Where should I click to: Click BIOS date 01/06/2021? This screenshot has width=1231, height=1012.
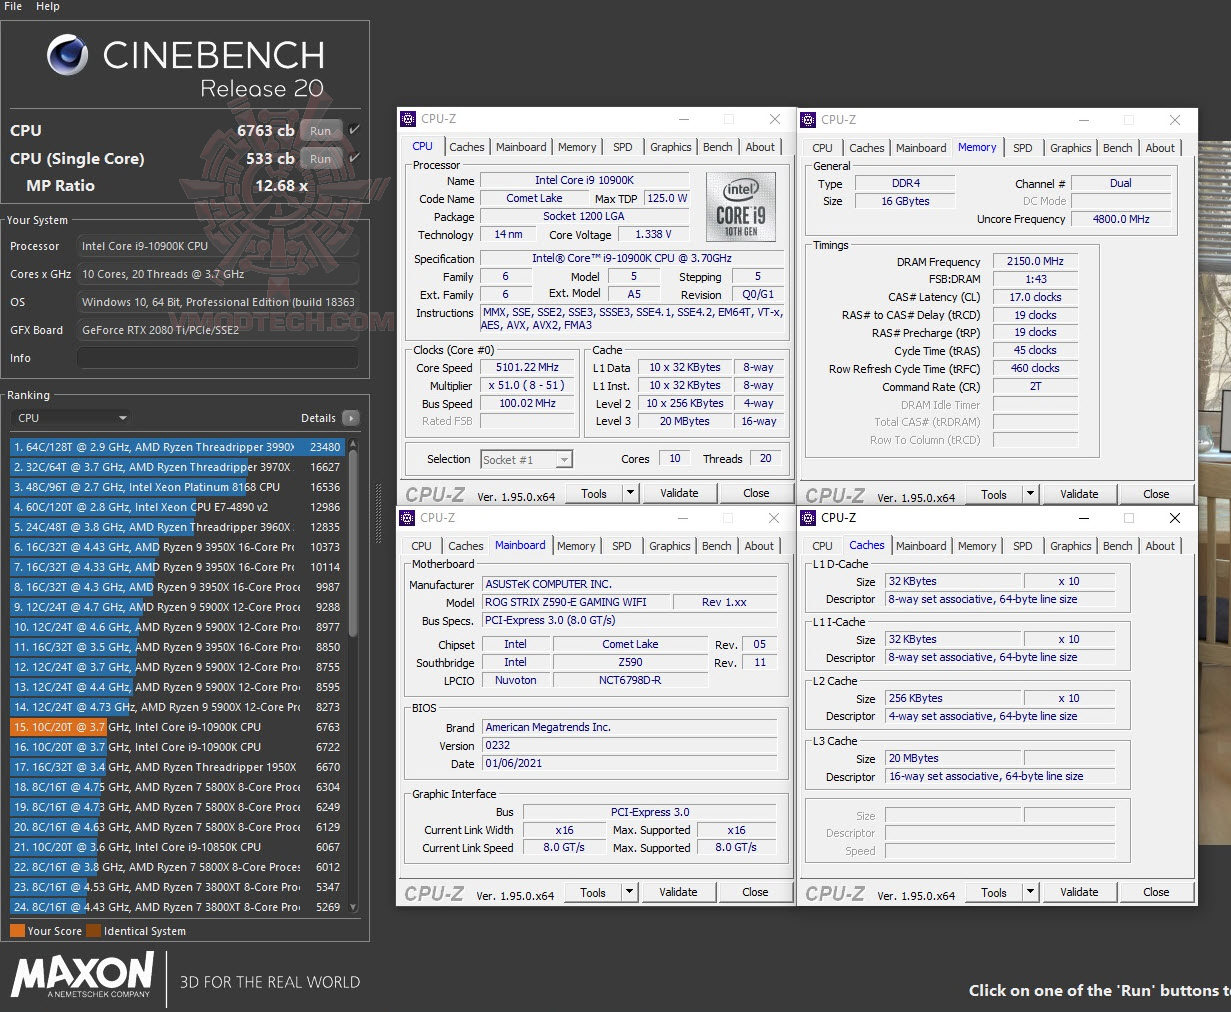(630, 763)
